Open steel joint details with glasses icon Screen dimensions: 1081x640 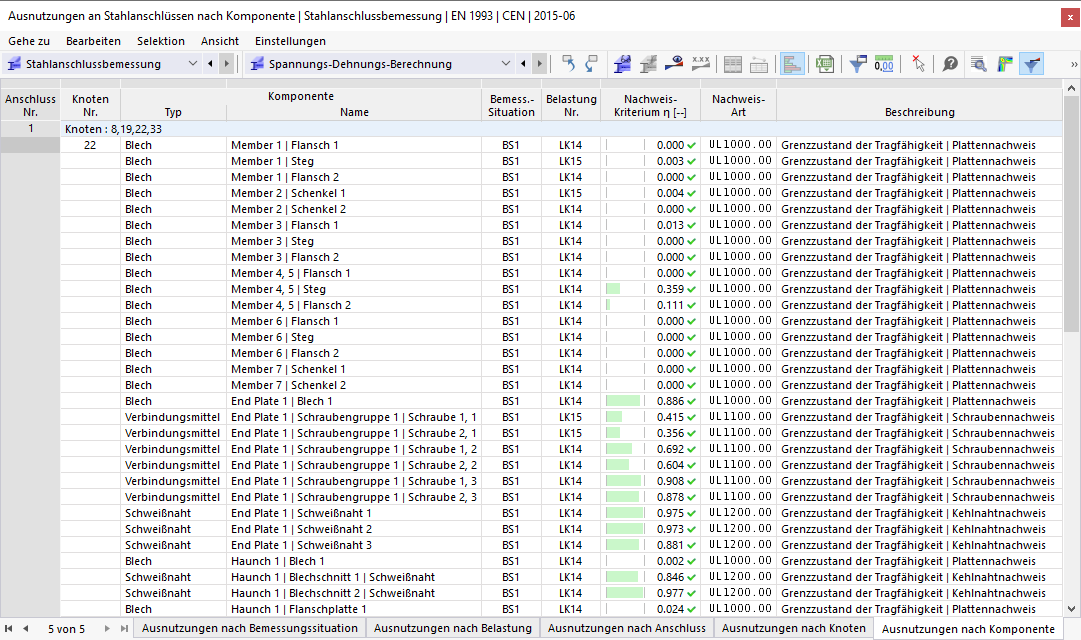tap(622, 64)
